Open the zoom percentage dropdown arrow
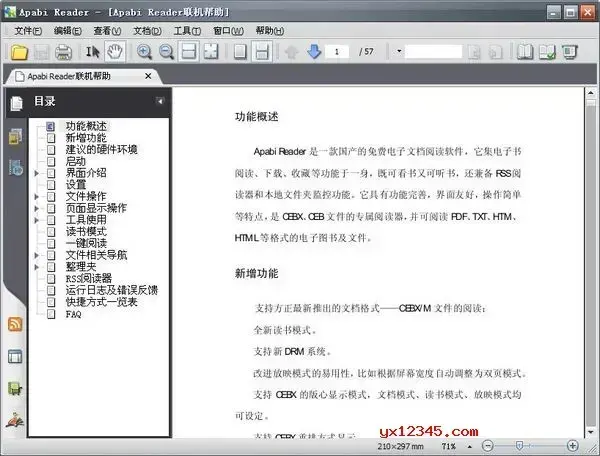This screenshot has width=600, height=456. coord(470,446)
